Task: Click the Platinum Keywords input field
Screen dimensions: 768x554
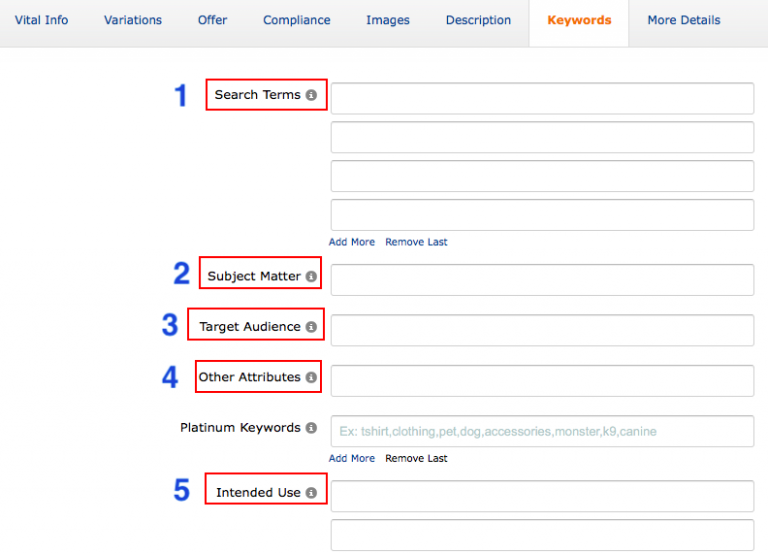Action: pyautogui.click(x=542, y=431)
